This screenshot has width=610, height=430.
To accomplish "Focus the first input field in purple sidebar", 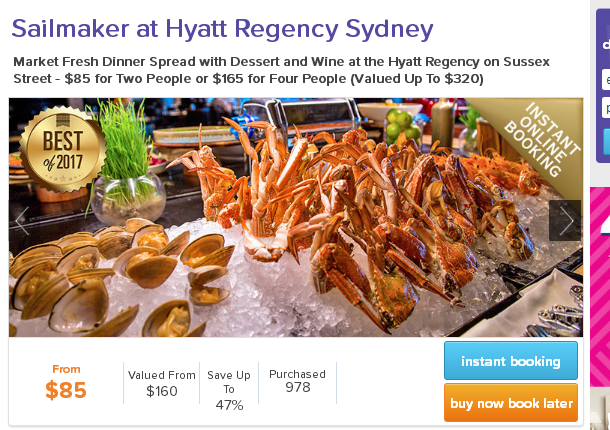I will [x=606, y=79].
